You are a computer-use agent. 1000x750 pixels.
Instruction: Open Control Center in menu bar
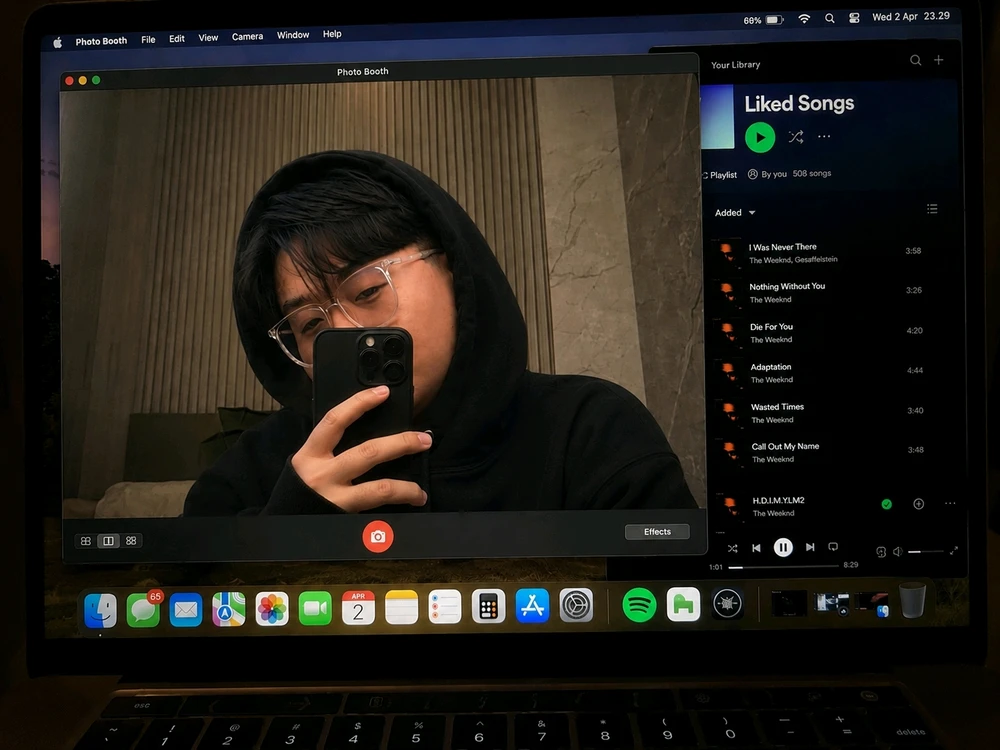coord(854,18)
